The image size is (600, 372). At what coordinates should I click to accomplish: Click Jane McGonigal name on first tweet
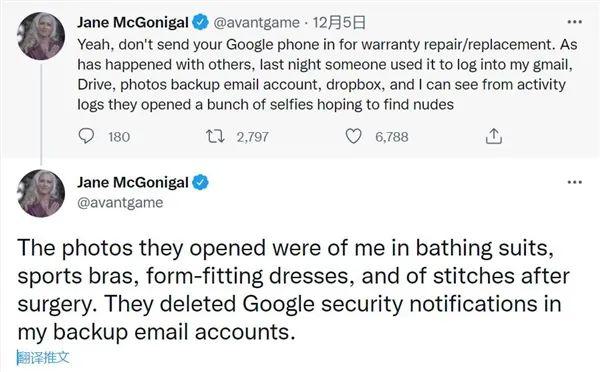[133, 22]
